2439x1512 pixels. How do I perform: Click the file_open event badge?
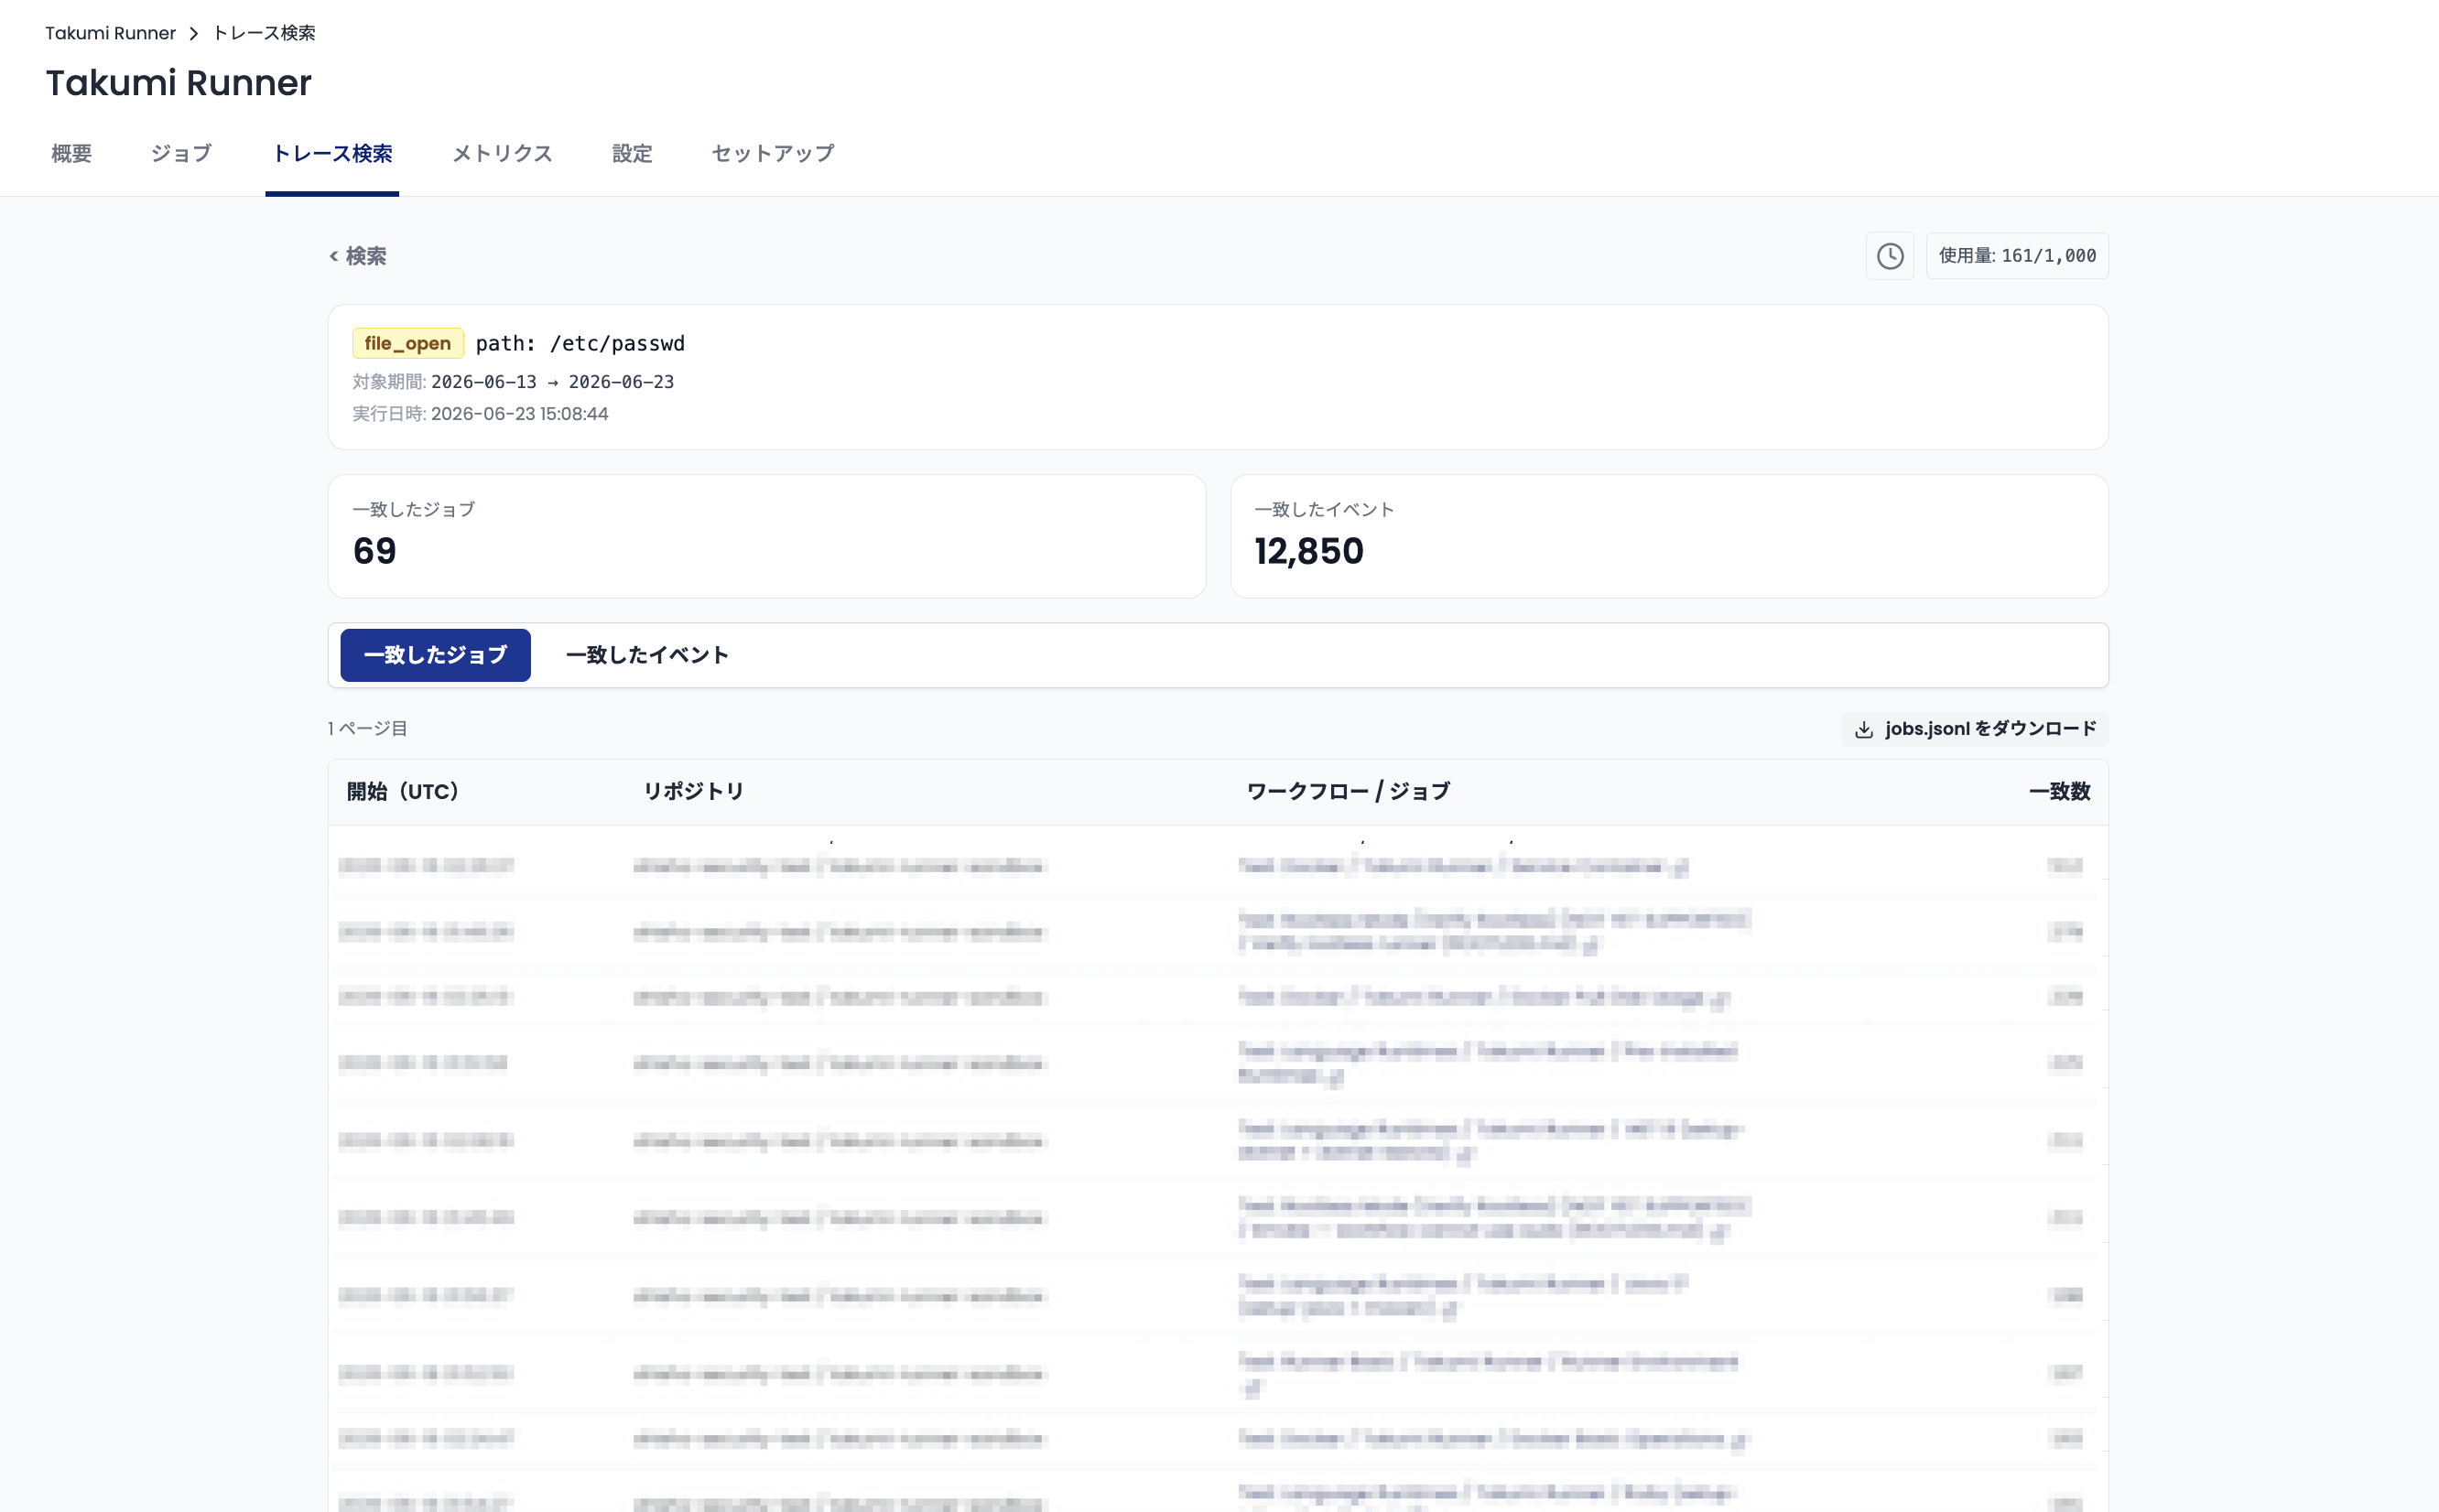(407, 343)
